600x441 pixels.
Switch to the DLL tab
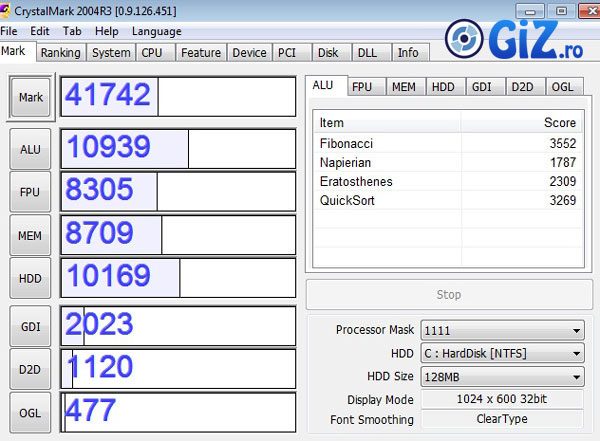371,52
